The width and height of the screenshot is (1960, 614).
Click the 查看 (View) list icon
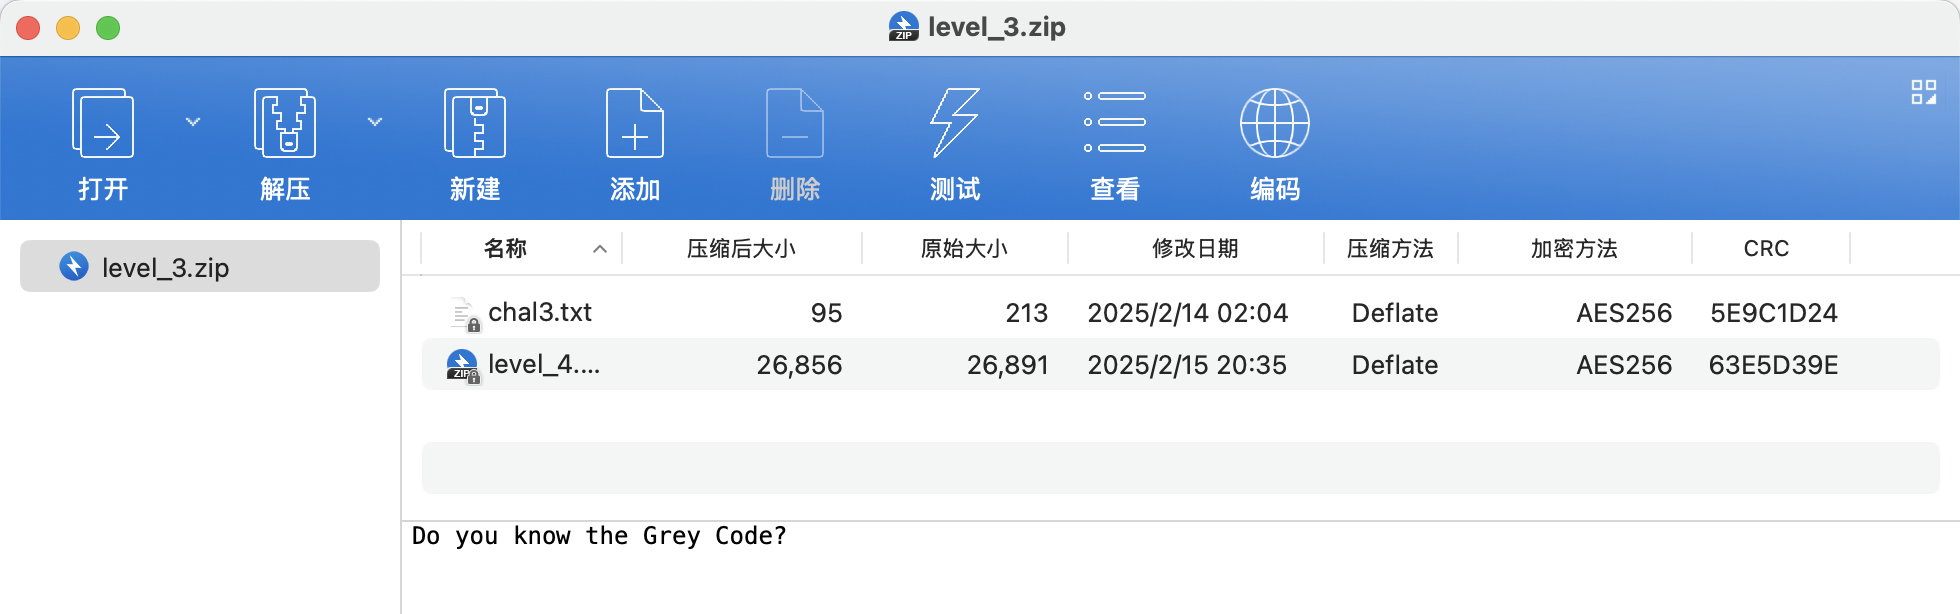[1115, 122]
